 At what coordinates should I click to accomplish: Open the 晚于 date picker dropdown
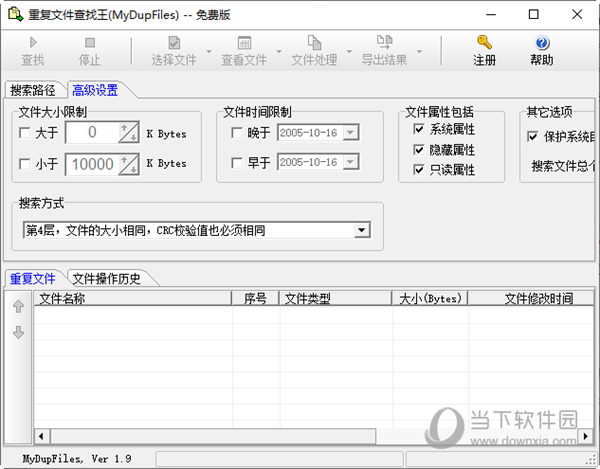pyautogui.click(x=351, y=133)
